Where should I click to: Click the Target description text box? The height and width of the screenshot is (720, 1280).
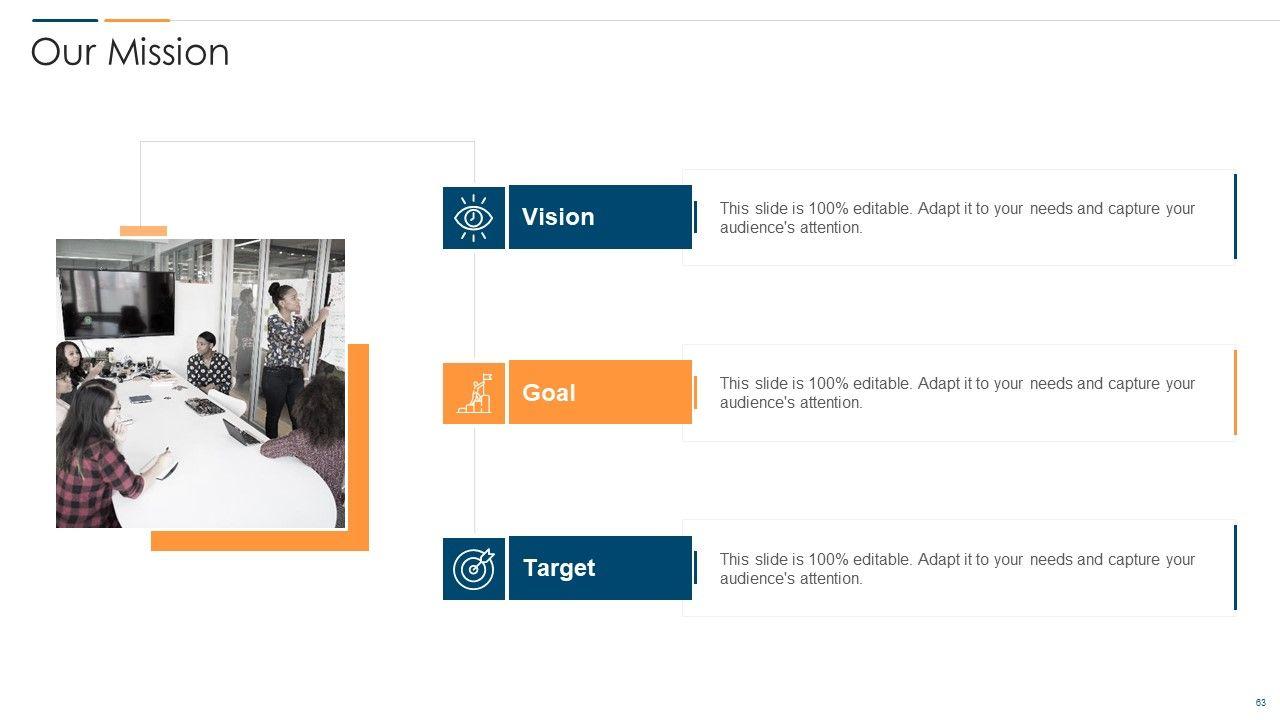(957, 569)
